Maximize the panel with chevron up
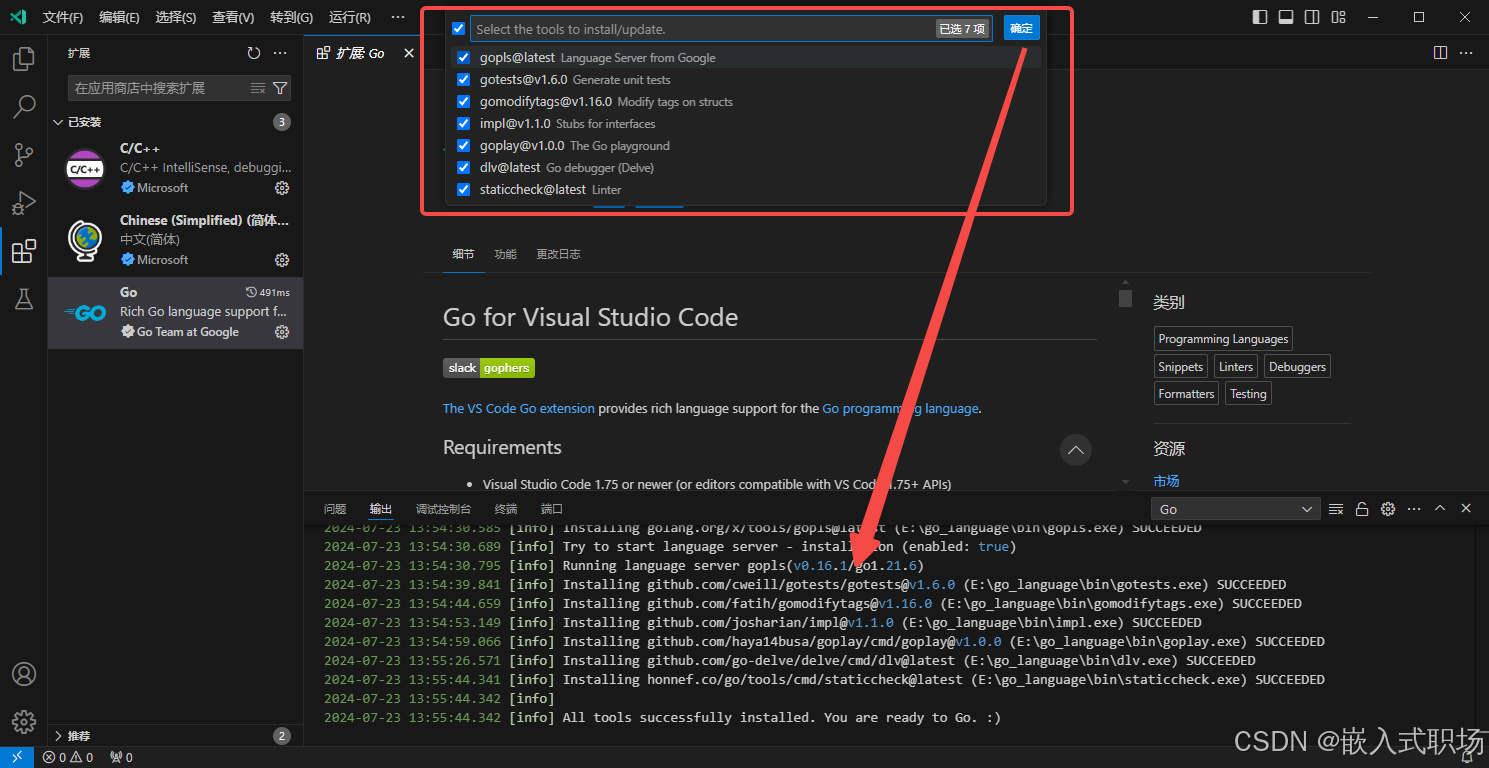This screenshot has width=1489, height=768. coord(1440,508)
